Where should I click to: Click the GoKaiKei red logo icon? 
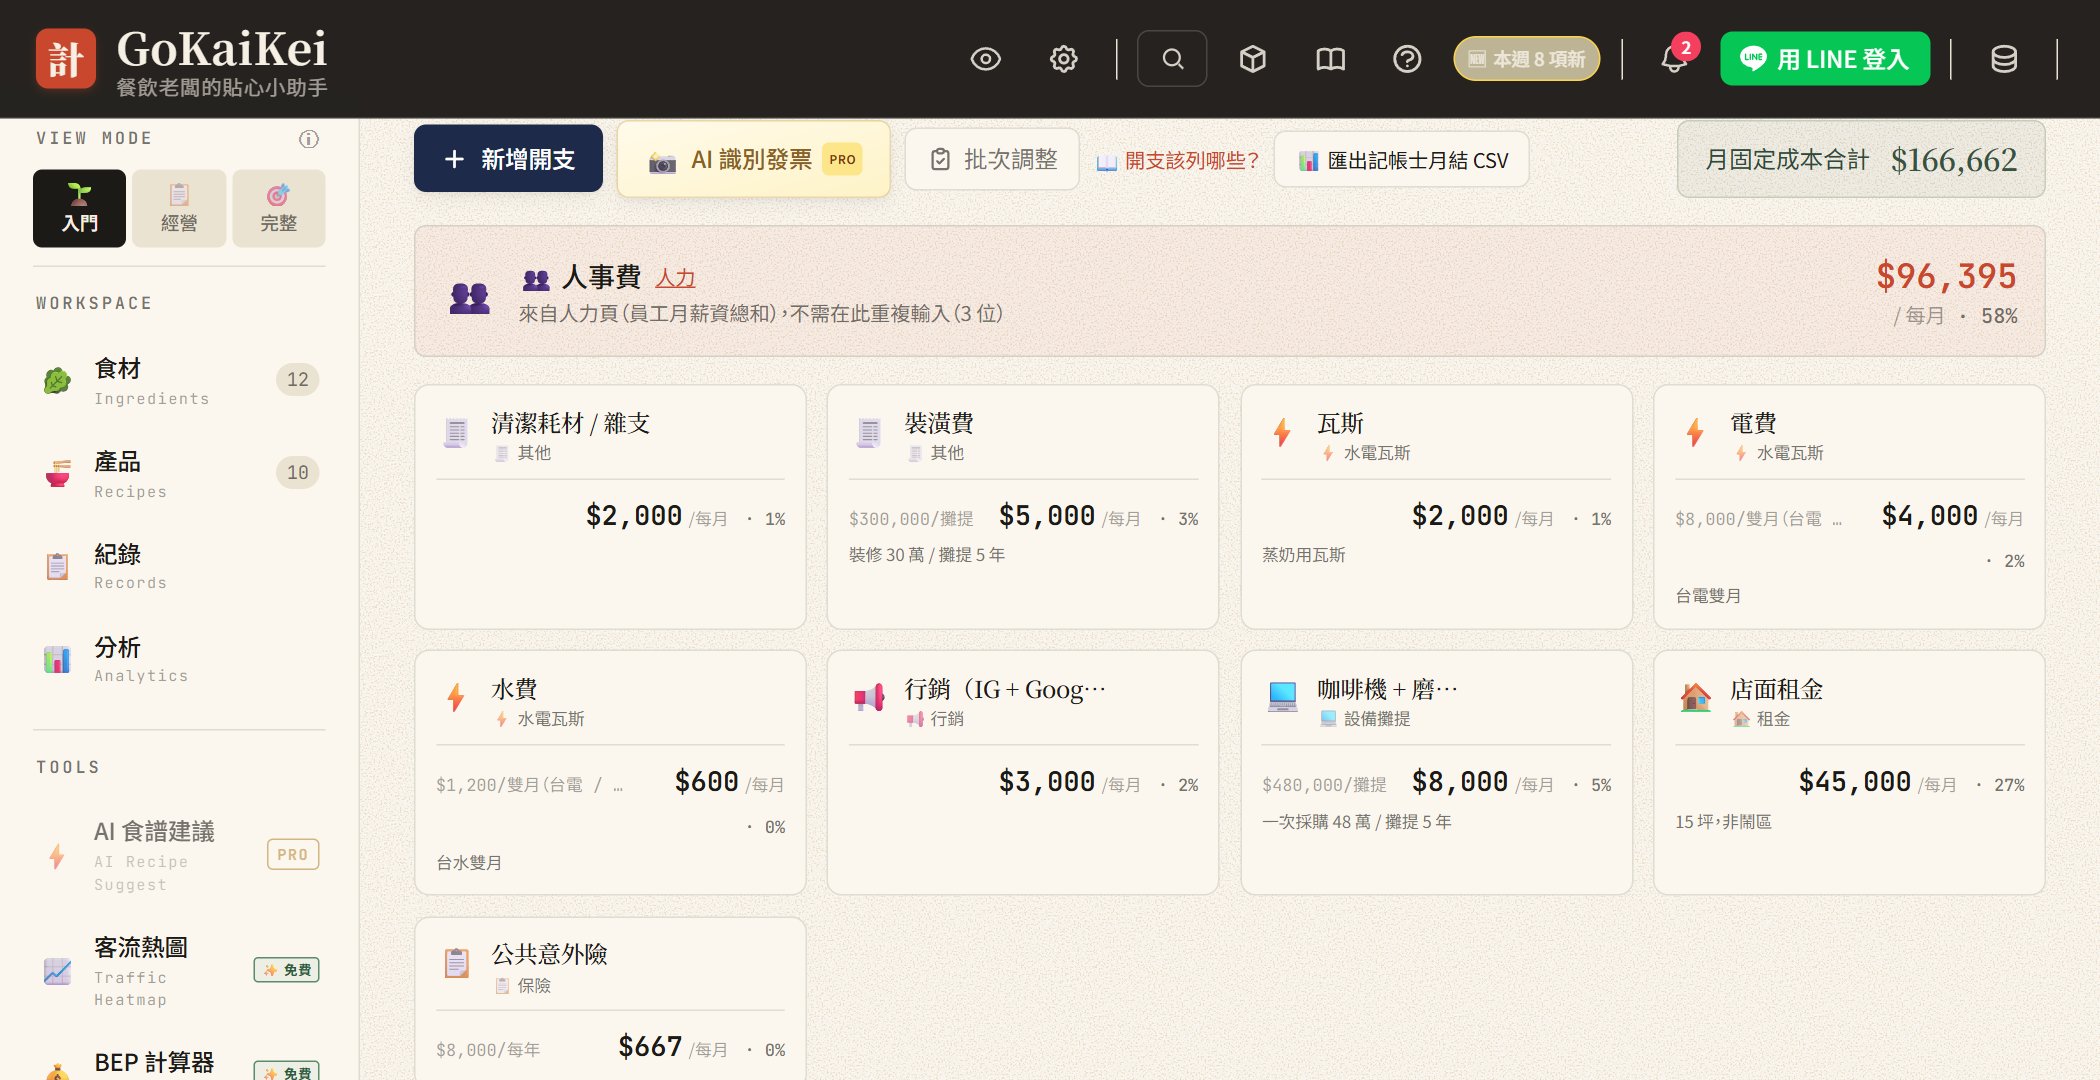coord(66,59)
